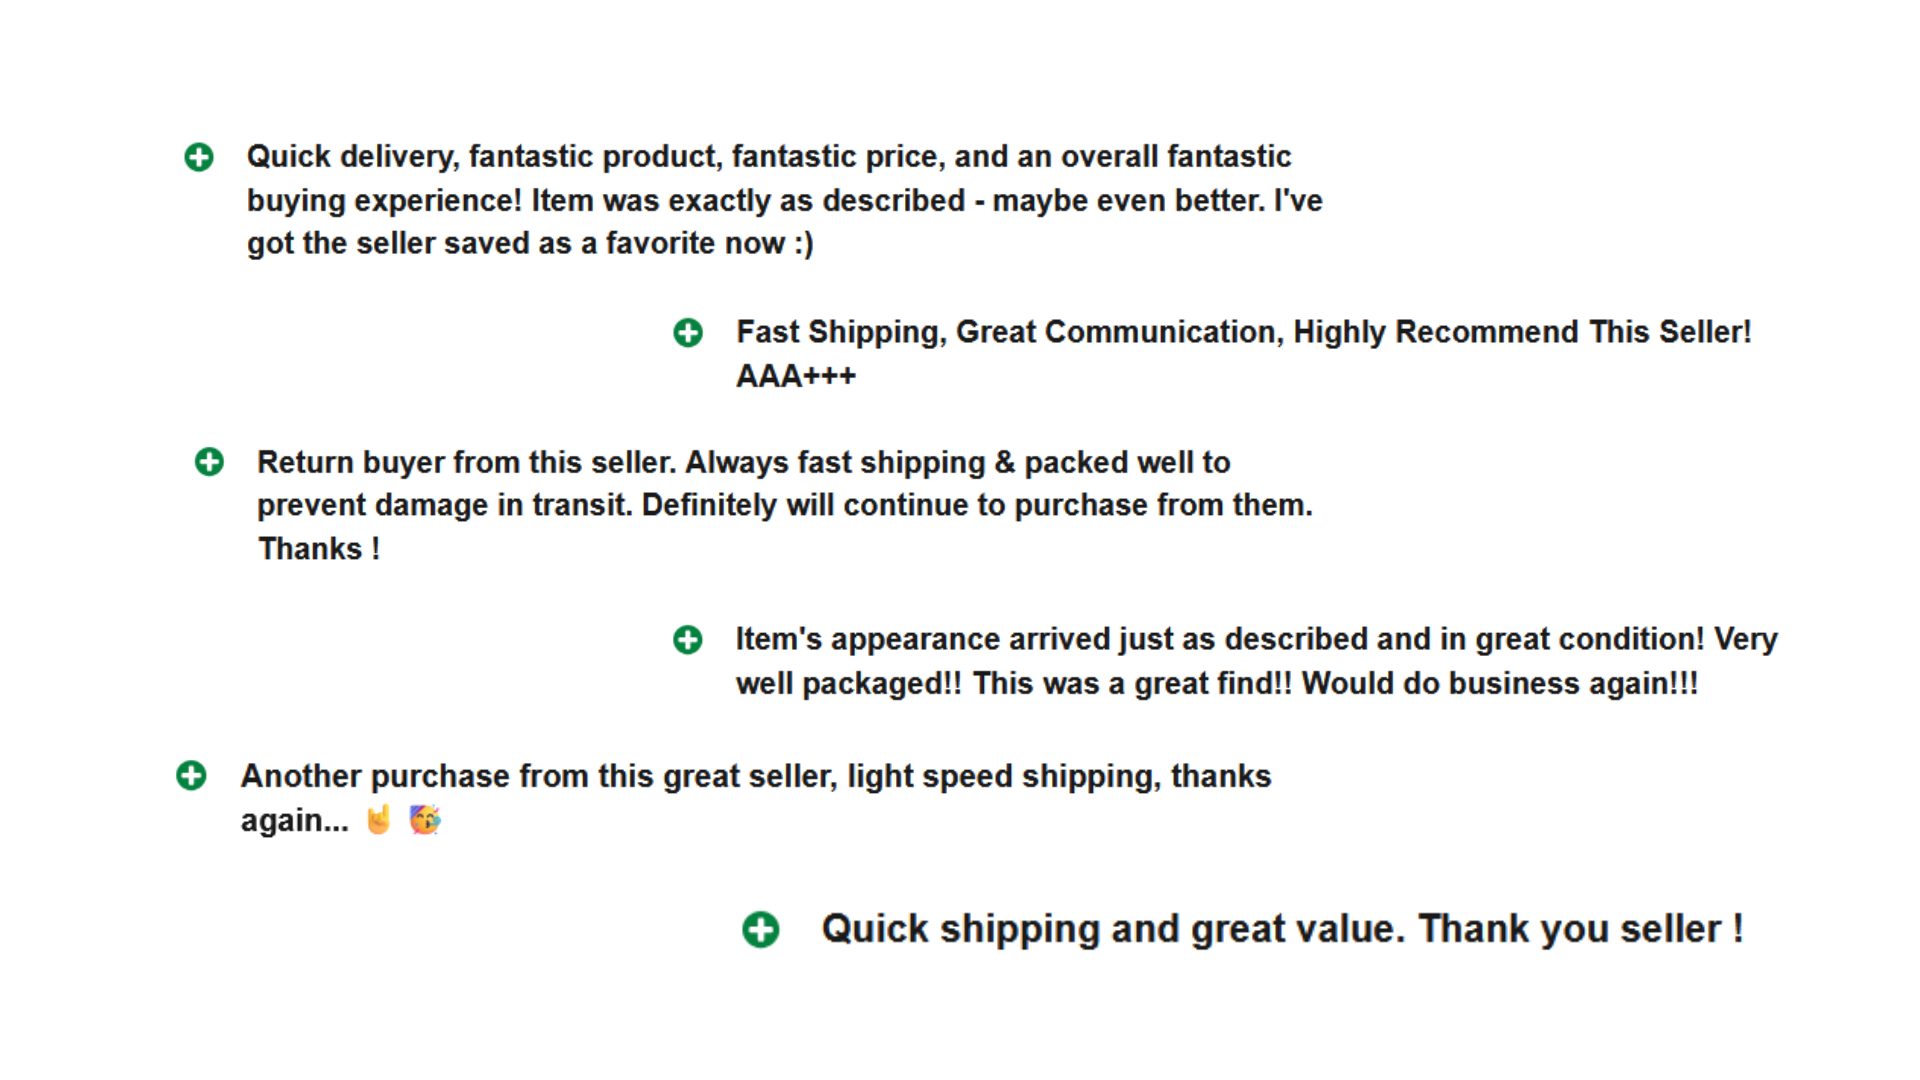Click "got the seller saved as a favorite" line
Screen dimensions: 1920x1080
coord(530,244)
